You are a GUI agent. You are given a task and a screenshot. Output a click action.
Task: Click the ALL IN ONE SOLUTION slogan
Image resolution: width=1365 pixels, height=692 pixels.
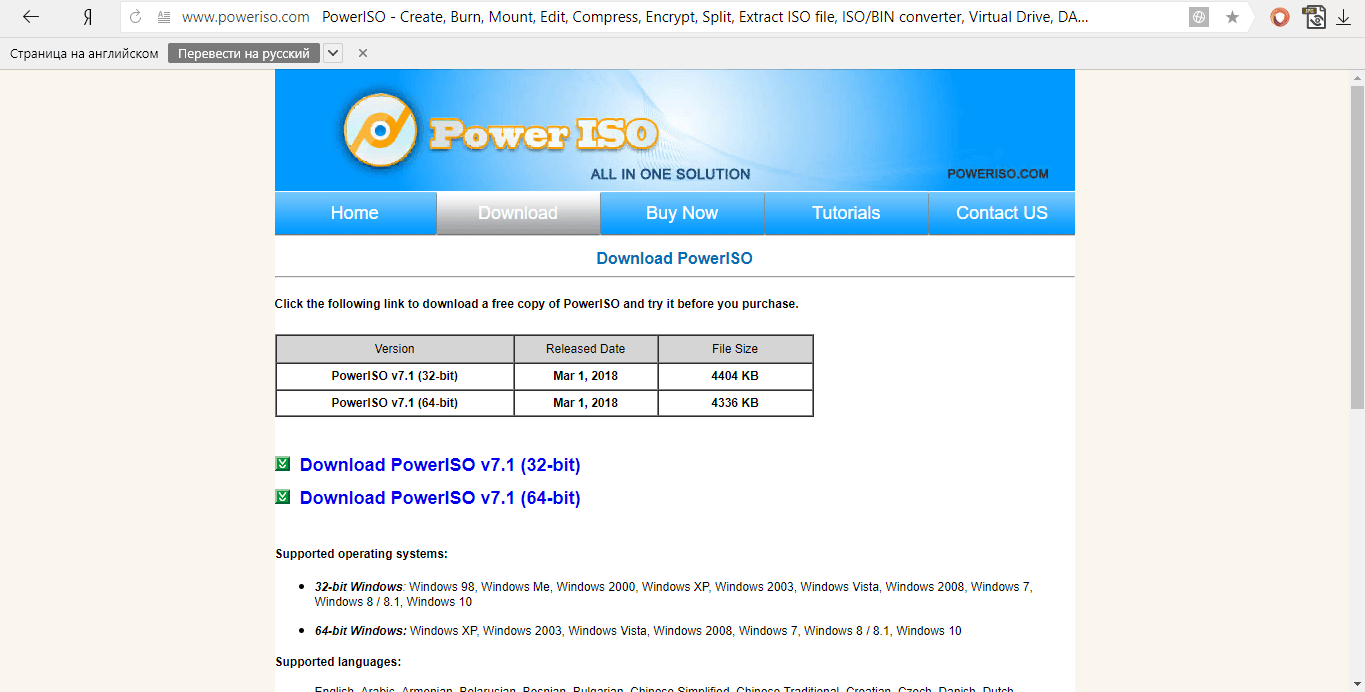click(670, 174)
